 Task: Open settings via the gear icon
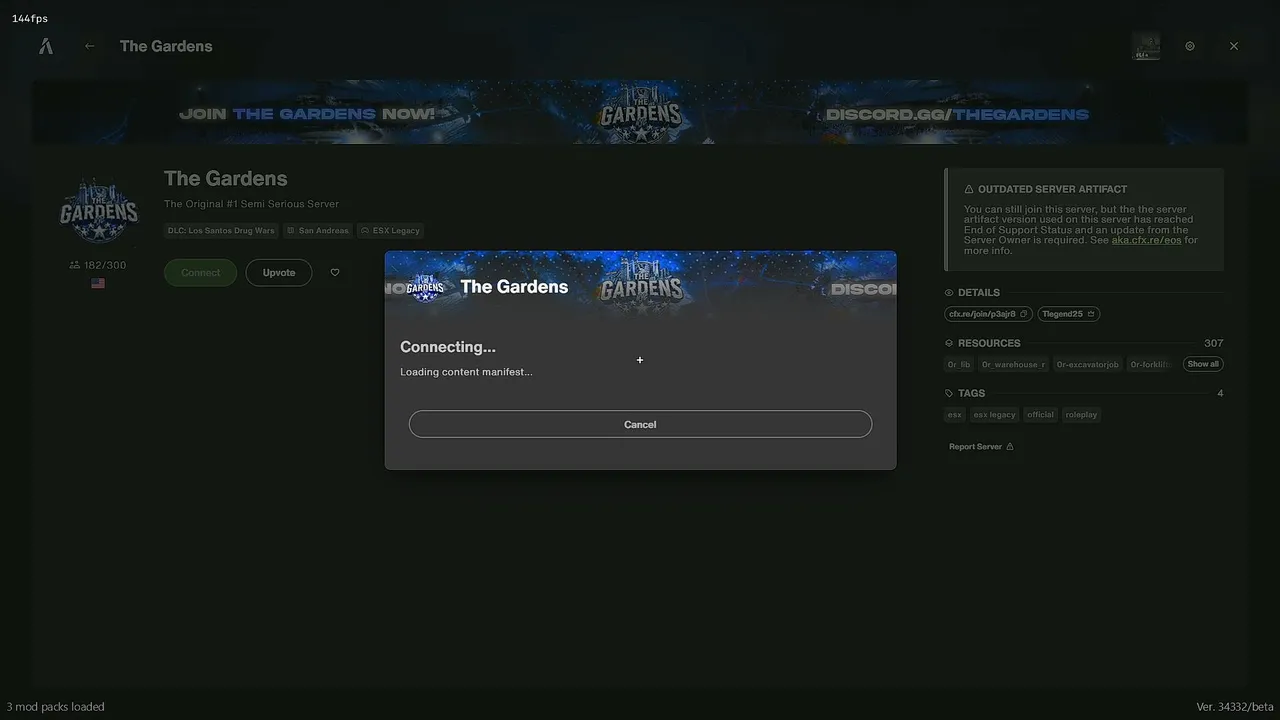(x=1190, y=46)
